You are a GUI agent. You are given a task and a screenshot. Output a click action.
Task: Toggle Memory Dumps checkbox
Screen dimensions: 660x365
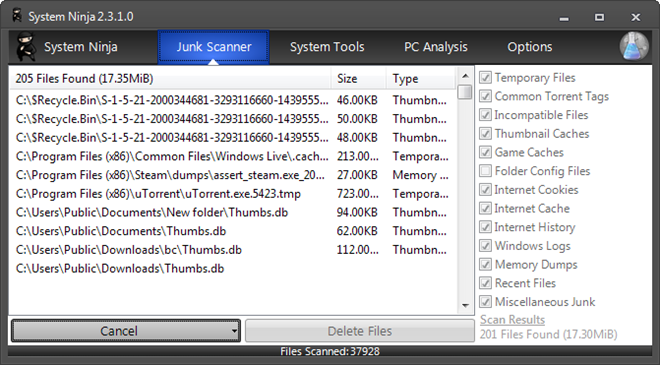(485, 264)
